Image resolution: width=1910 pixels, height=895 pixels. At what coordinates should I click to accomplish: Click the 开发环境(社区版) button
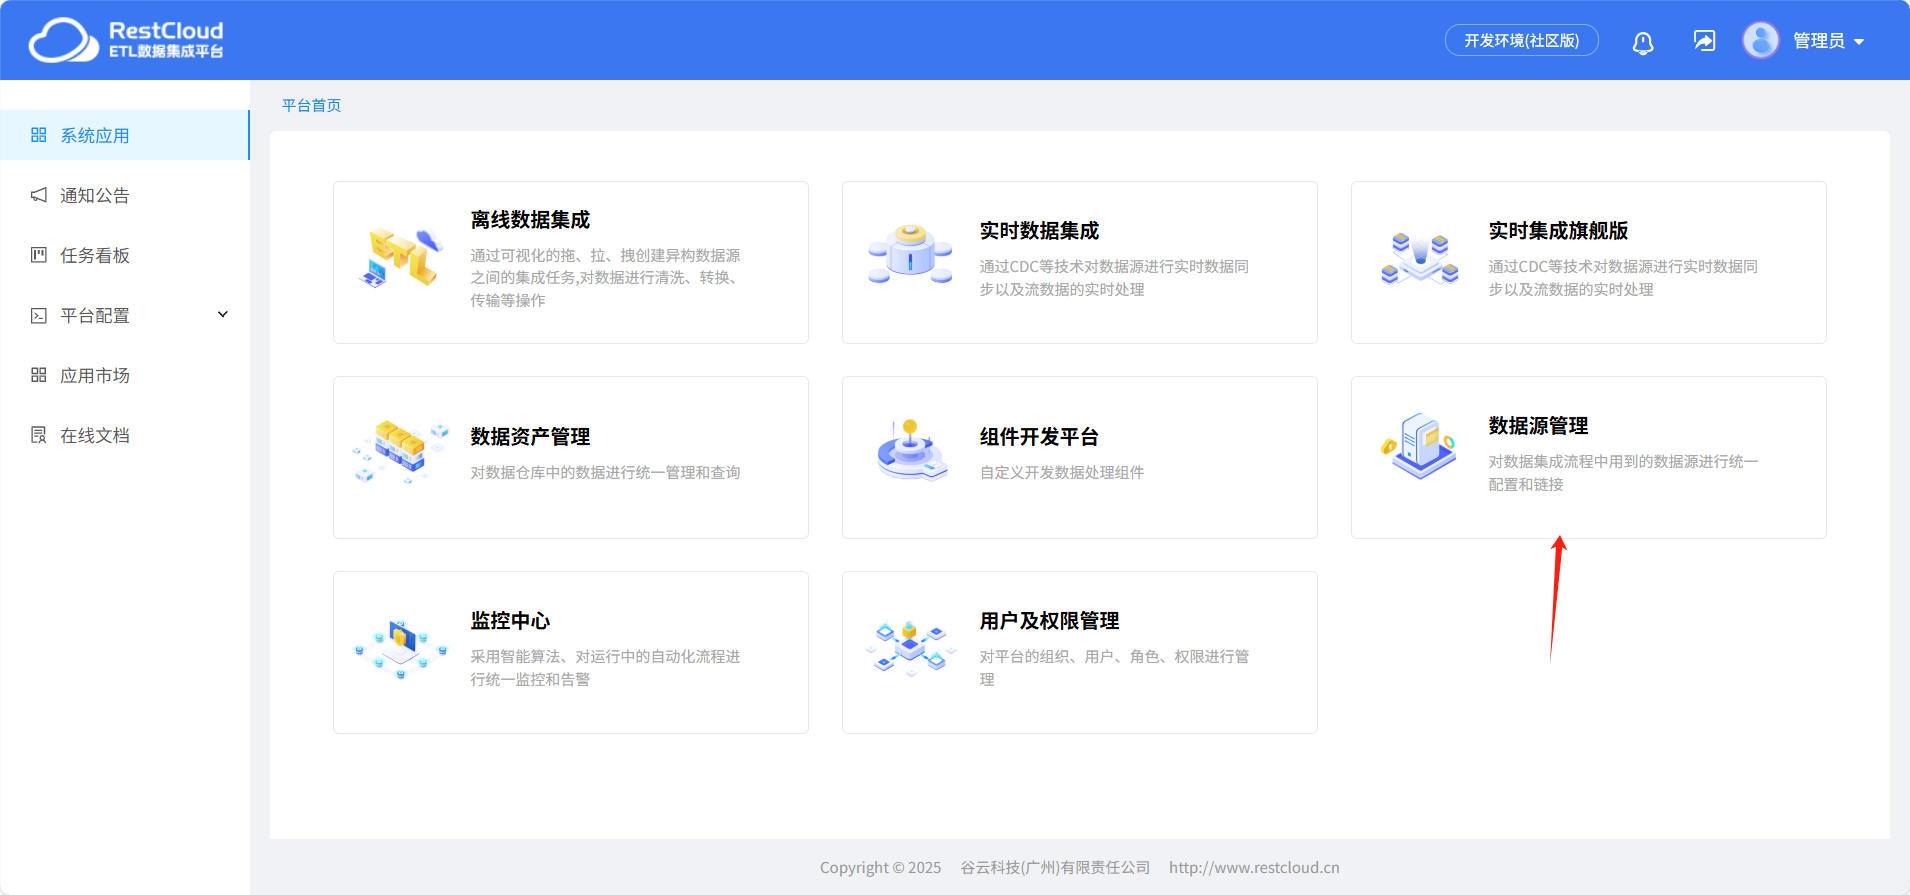point(1522,40)
